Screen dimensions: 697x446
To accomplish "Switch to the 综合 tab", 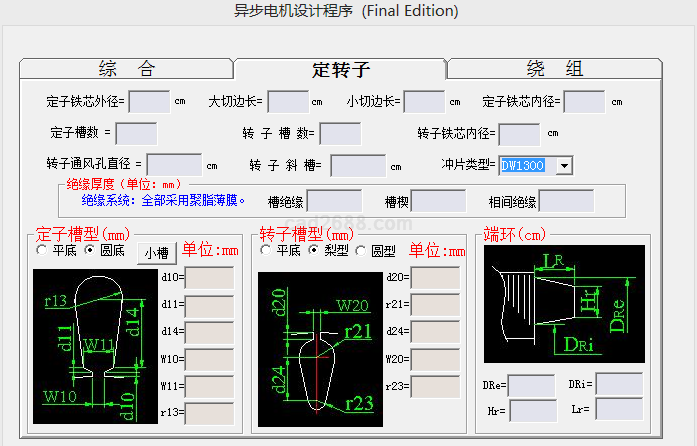I will (126, 69).
